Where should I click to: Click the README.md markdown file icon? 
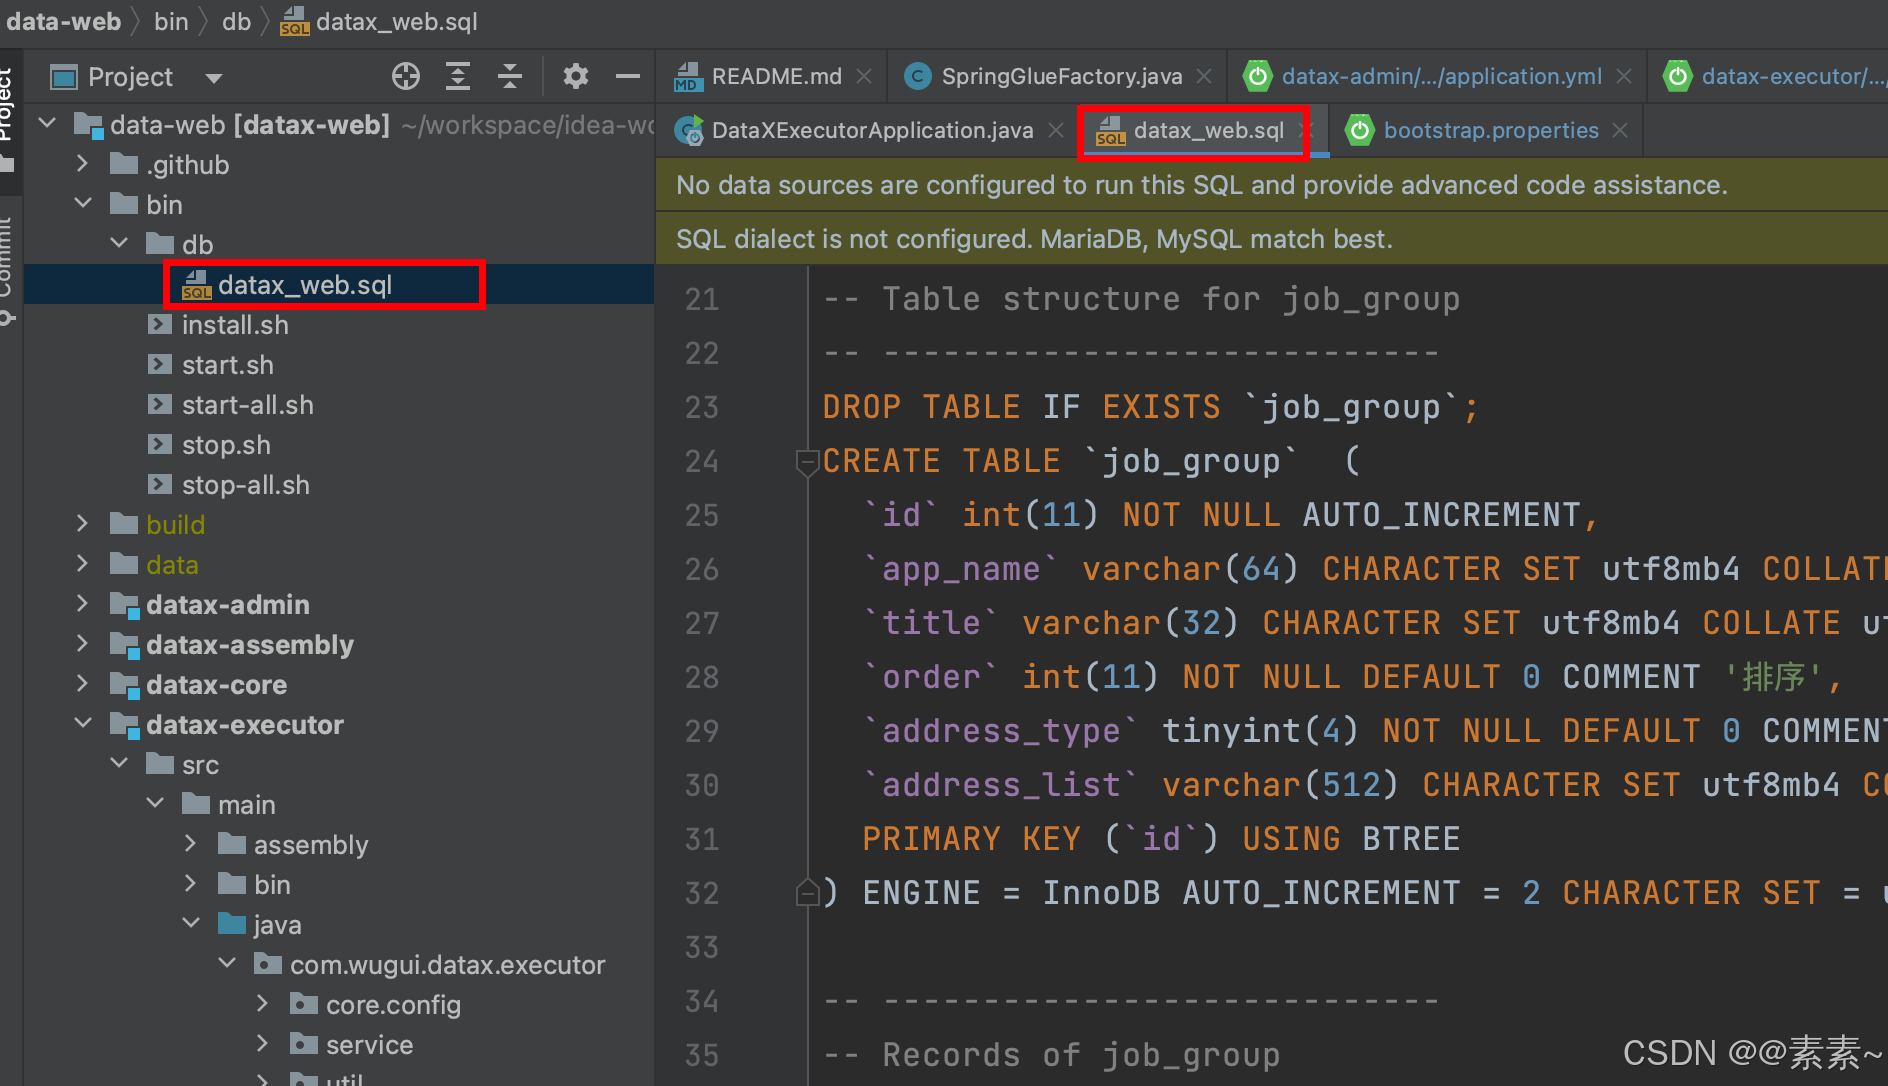[x=688, y=76]
